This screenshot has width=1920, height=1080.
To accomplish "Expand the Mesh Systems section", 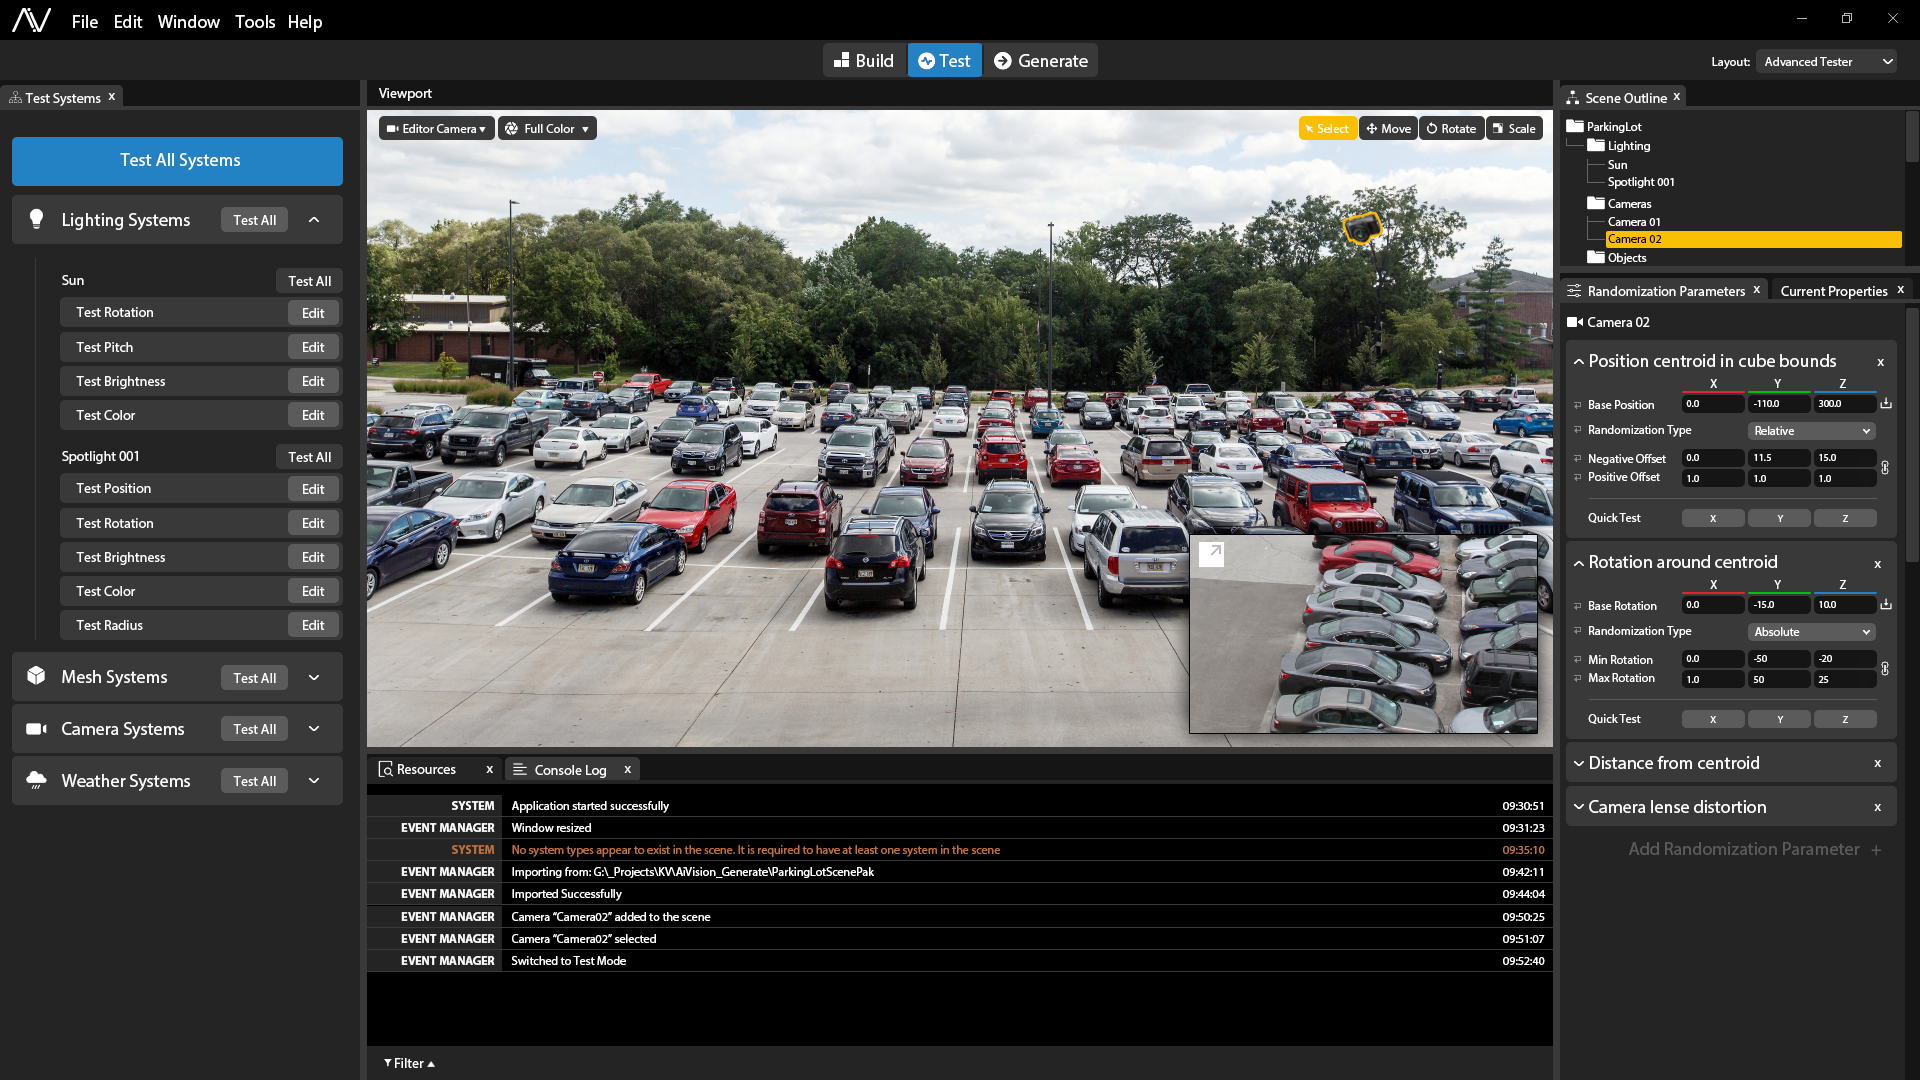I will click(x=314, y=678).
